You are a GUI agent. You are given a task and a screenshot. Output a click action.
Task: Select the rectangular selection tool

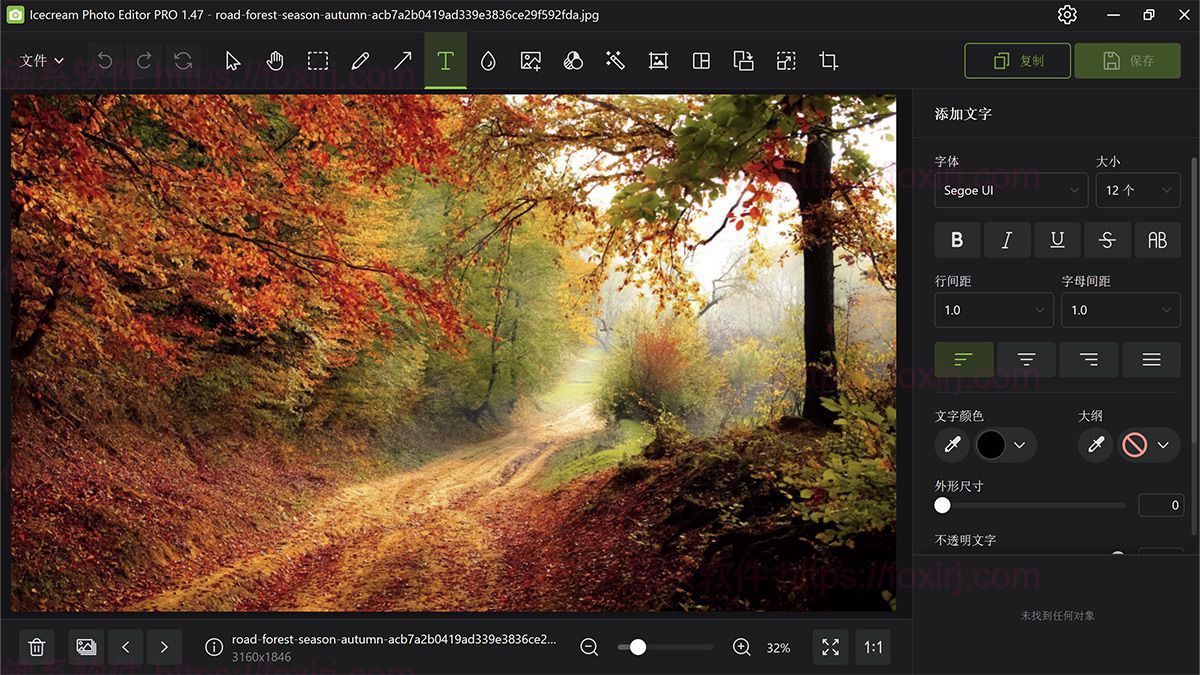point(318,61)
